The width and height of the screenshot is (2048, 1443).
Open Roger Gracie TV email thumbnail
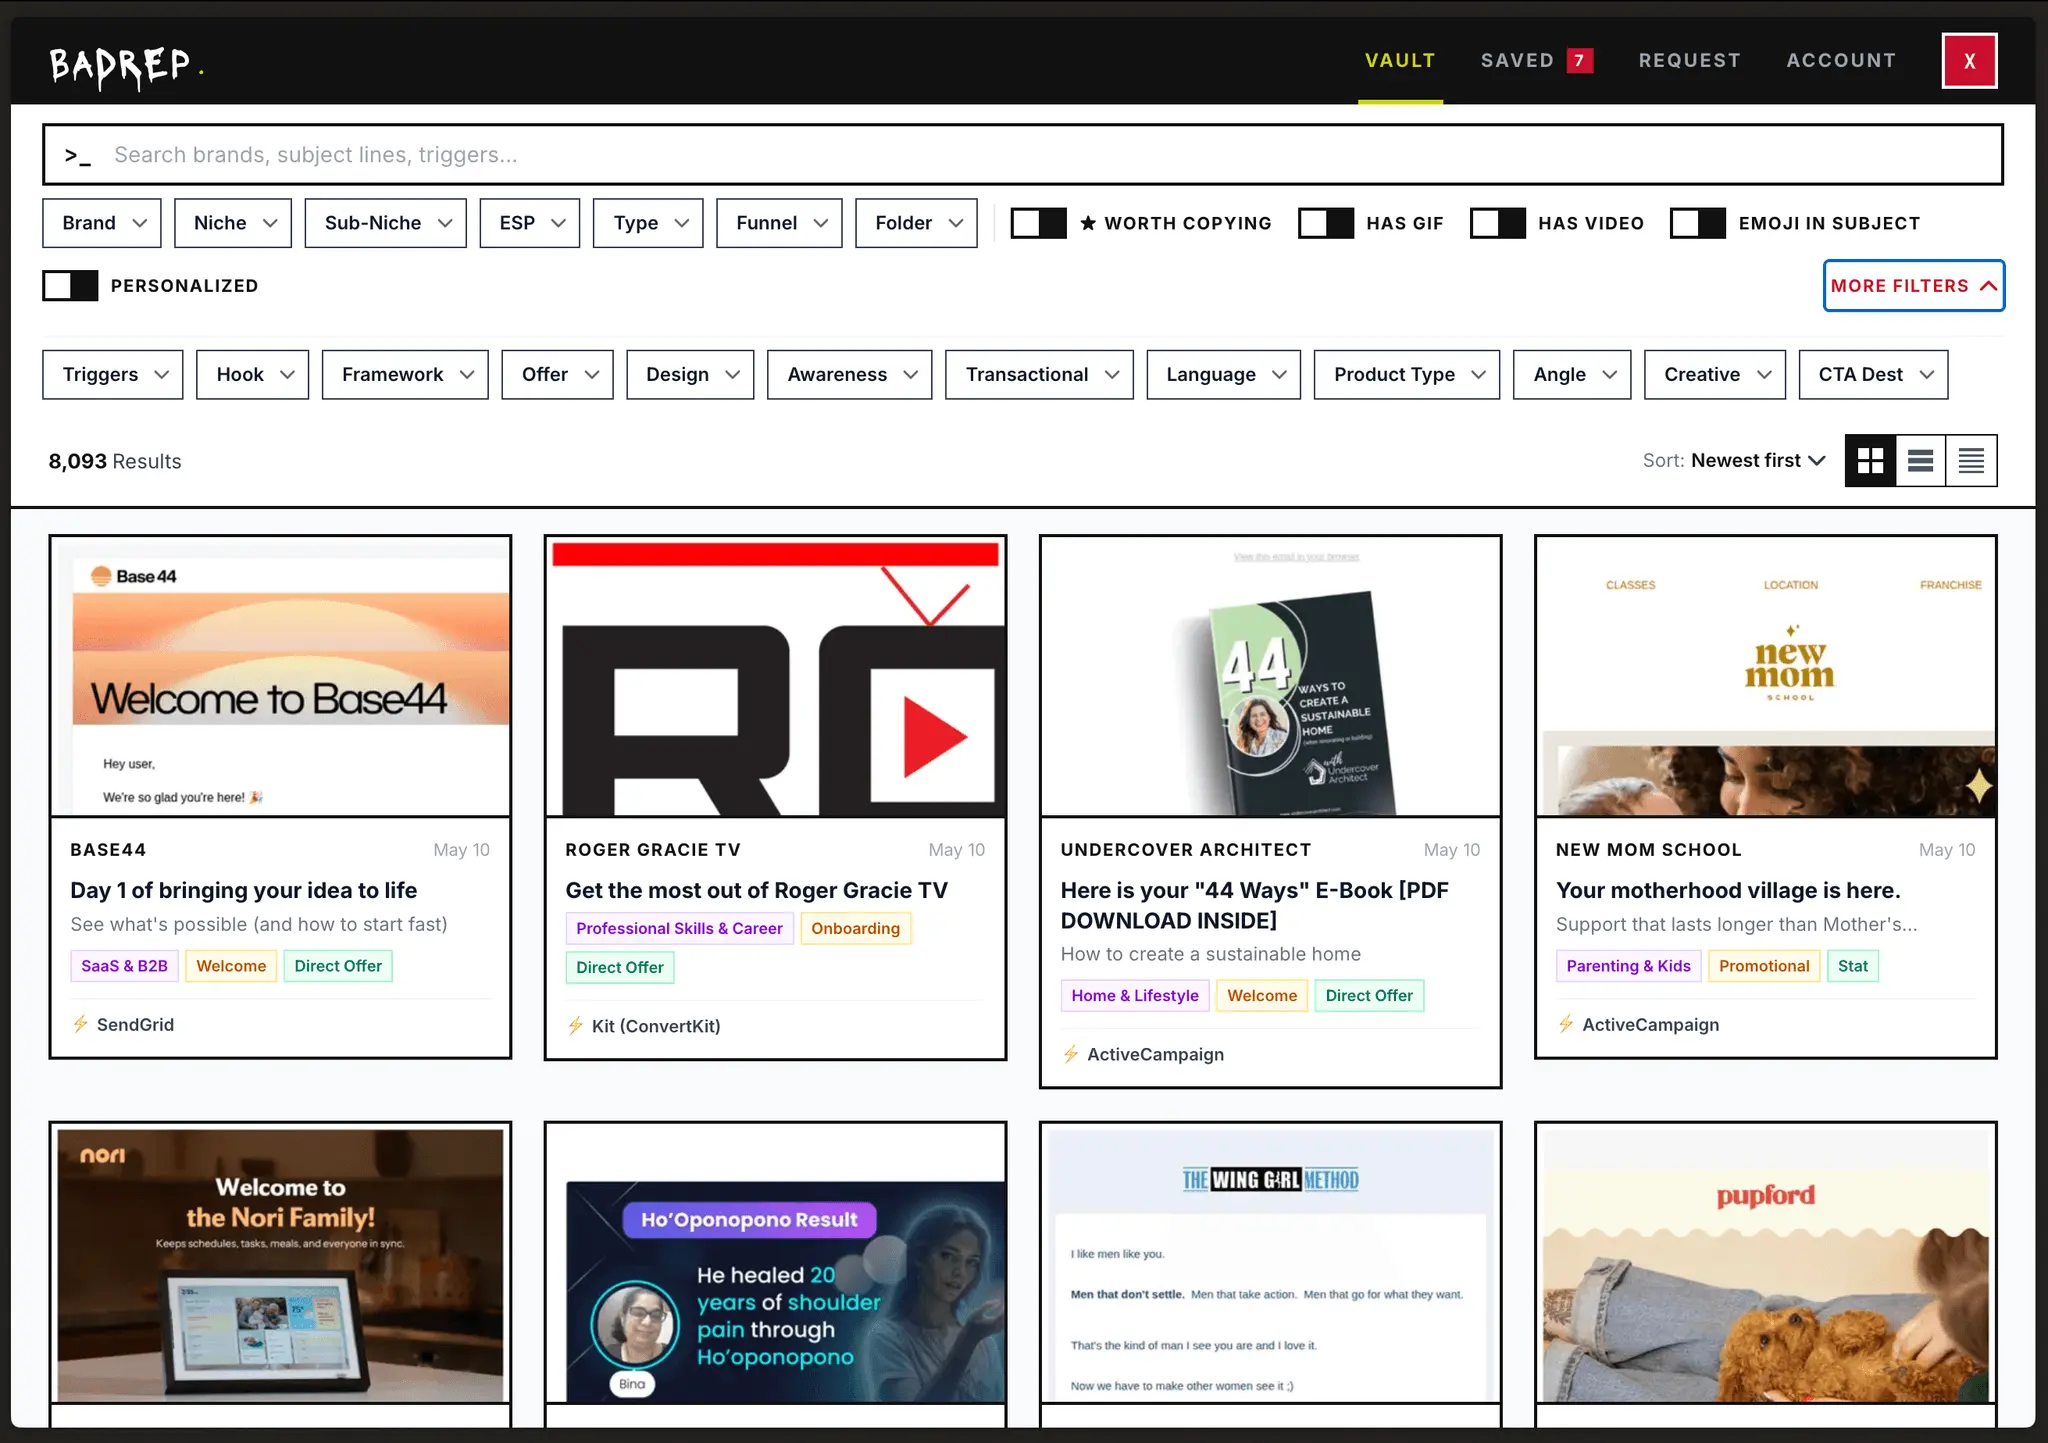click(x=775, y=677)
